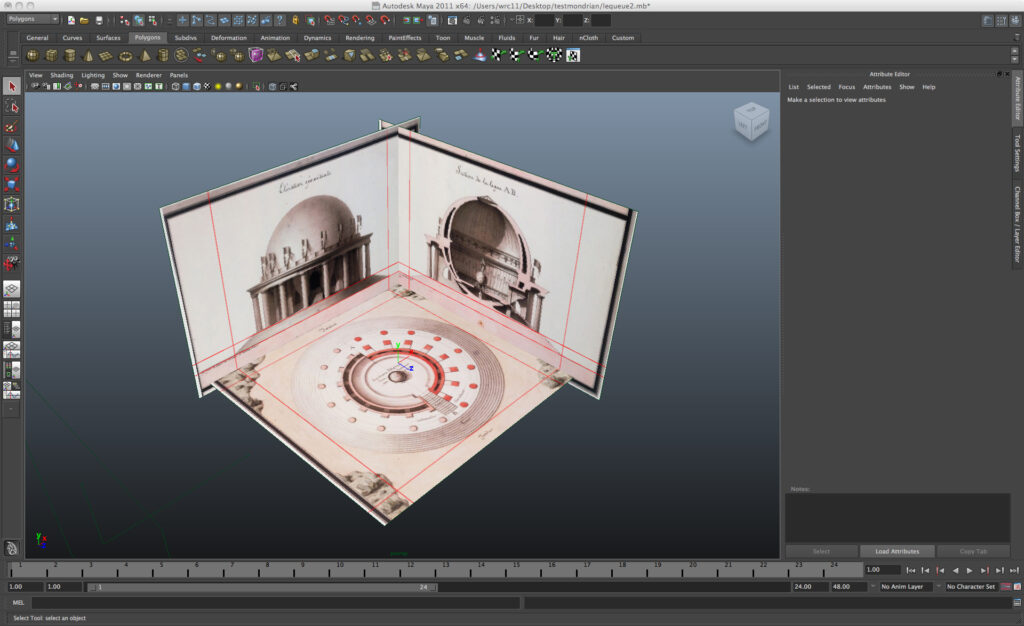The width and height of the screenshot is (1024, 626).
Task: Click the MEL command input field
Action: [x=275, y=603]
